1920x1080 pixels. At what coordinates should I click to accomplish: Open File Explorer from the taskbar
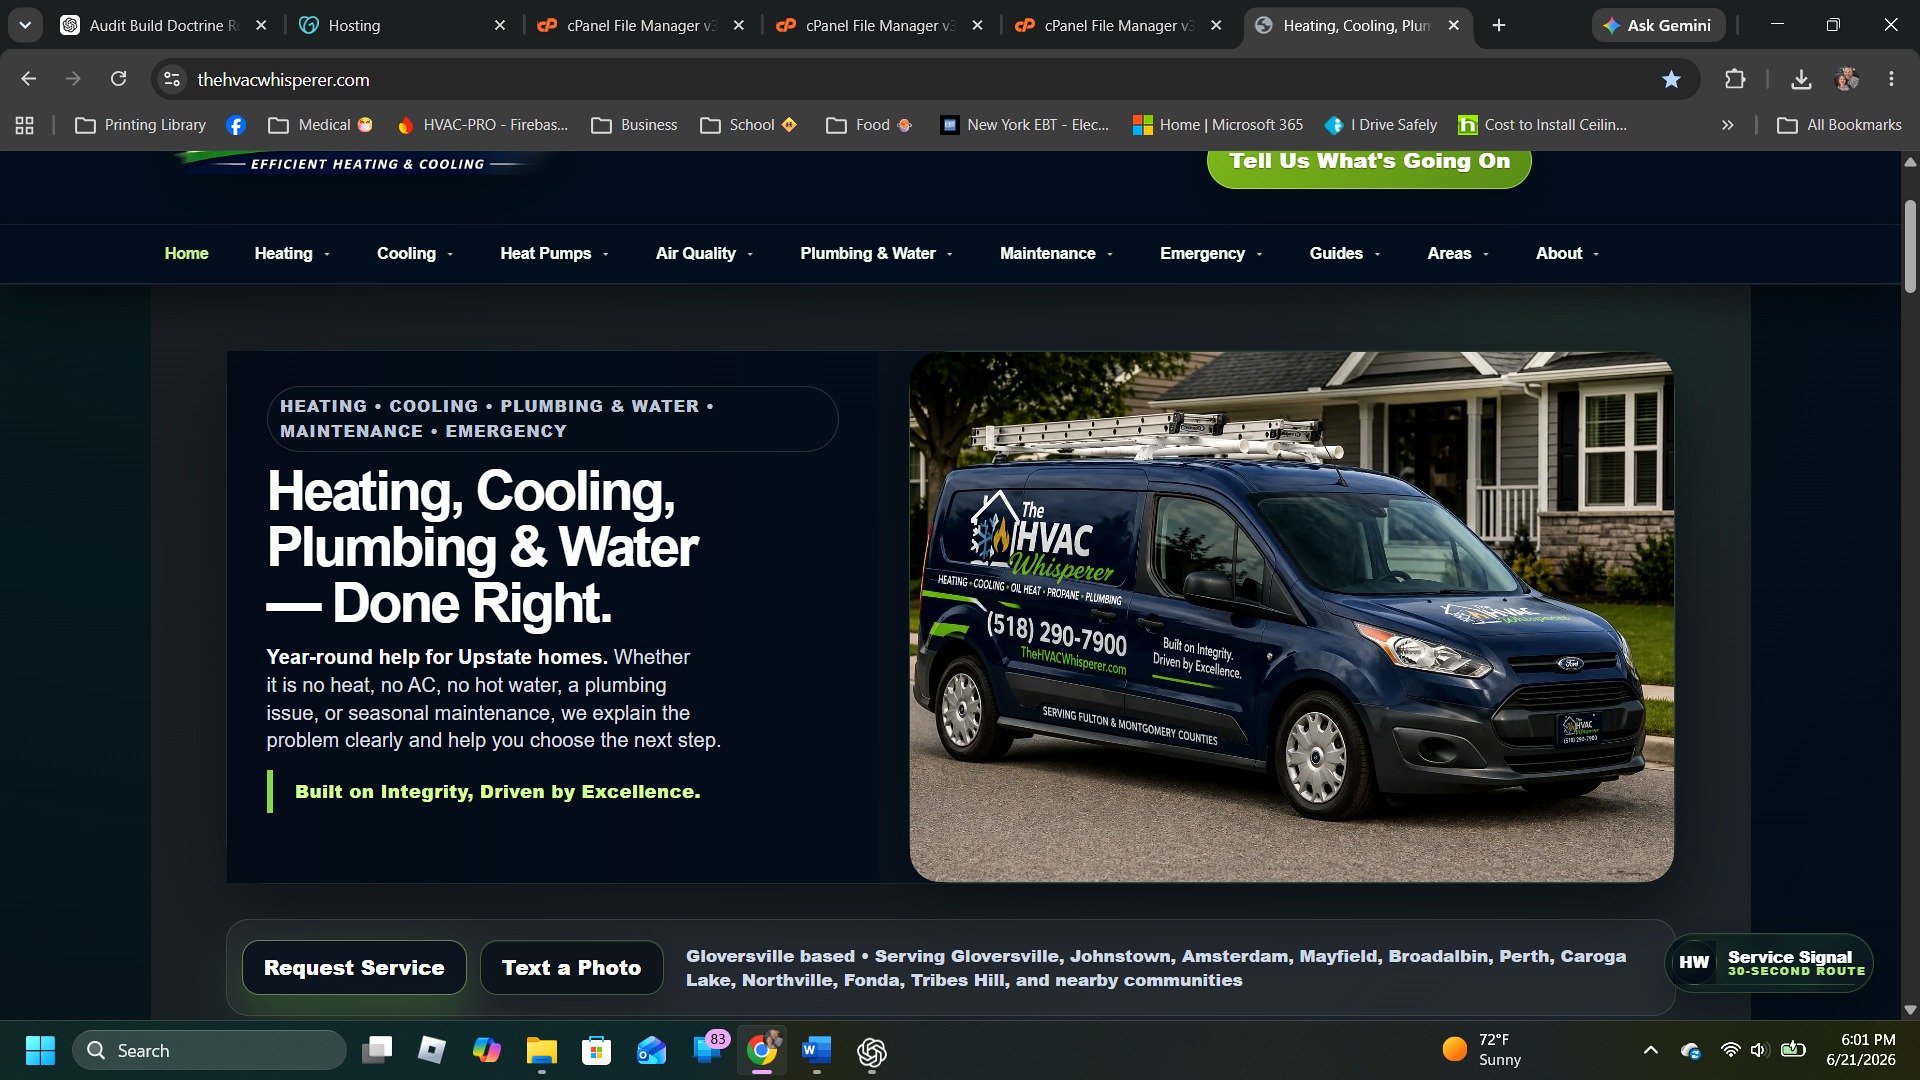click(x=541, y=1050)
